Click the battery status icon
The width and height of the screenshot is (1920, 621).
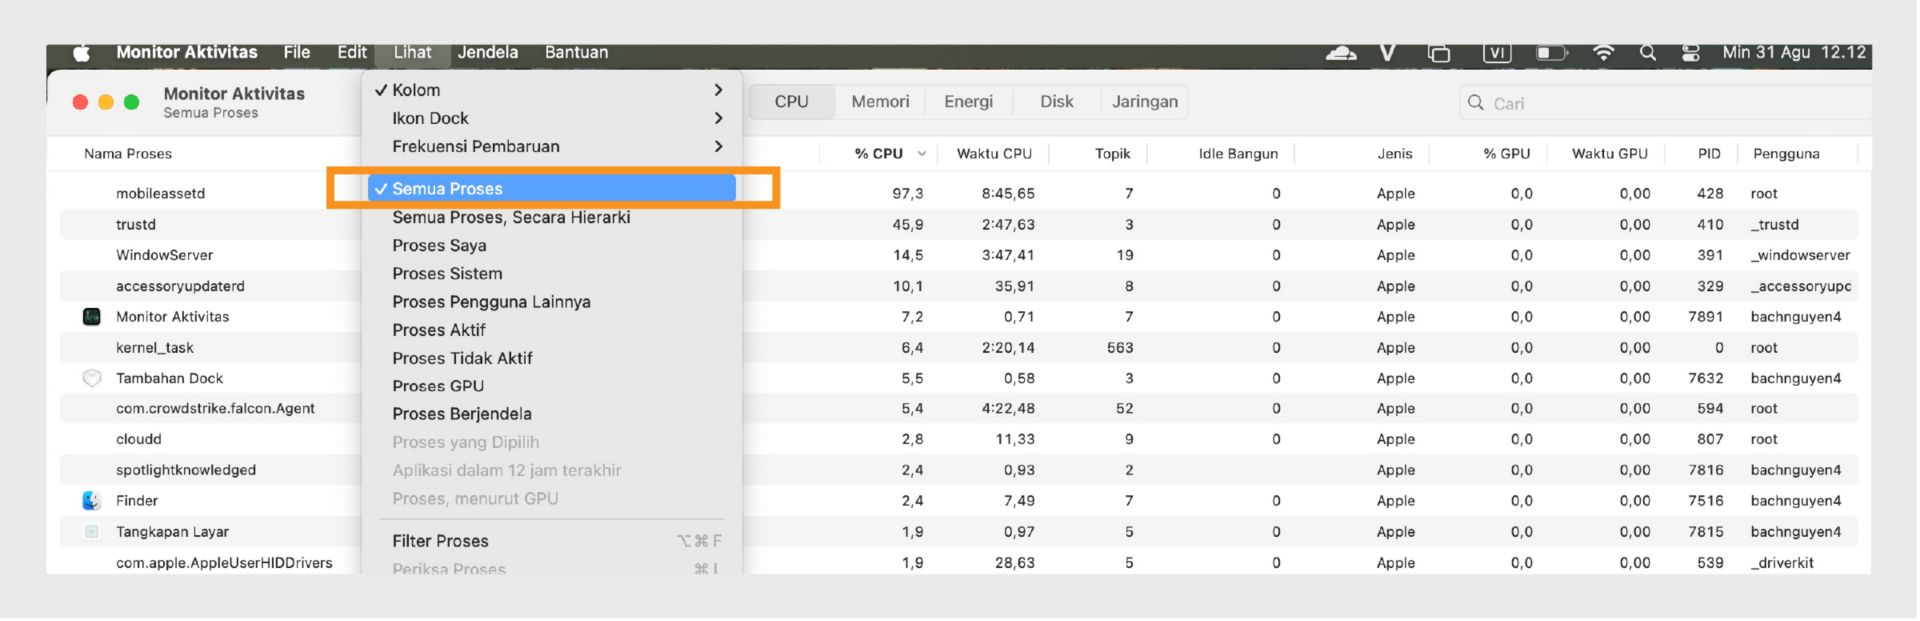pos(1551,53)
